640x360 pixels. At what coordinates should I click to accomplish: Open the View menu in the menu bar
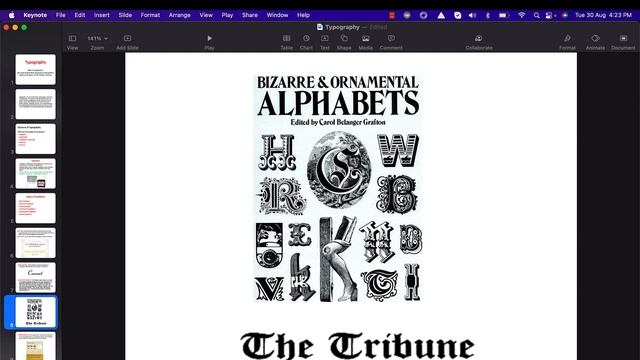click(x=206, y=15)
